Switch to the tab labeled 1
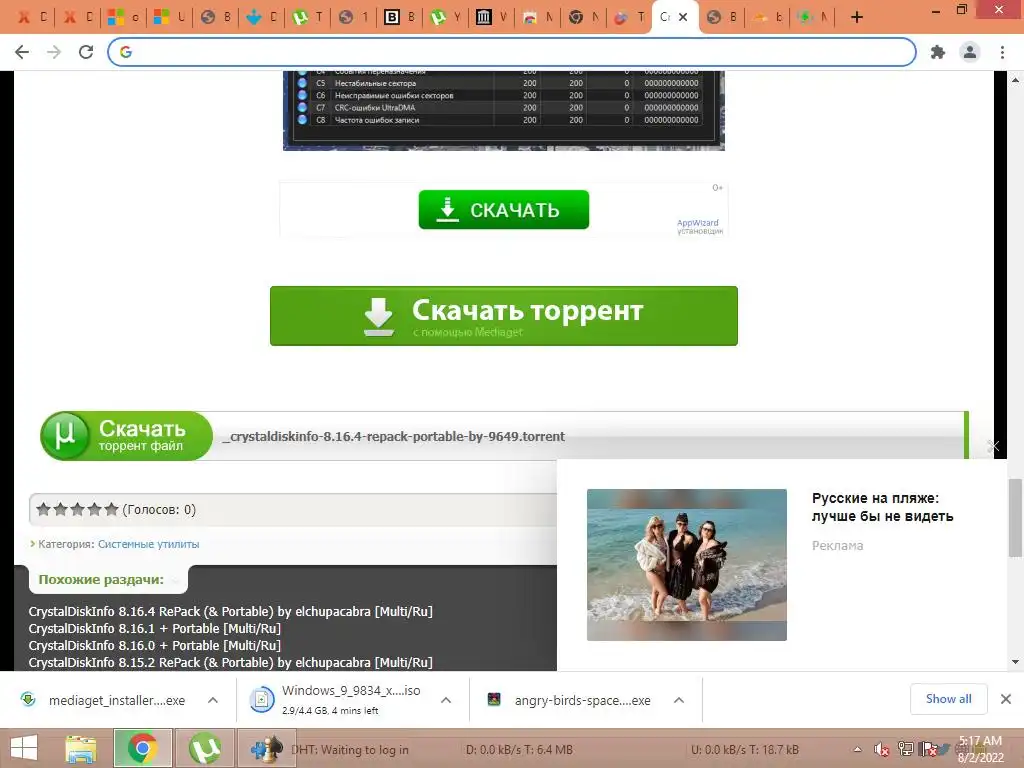 353,18
